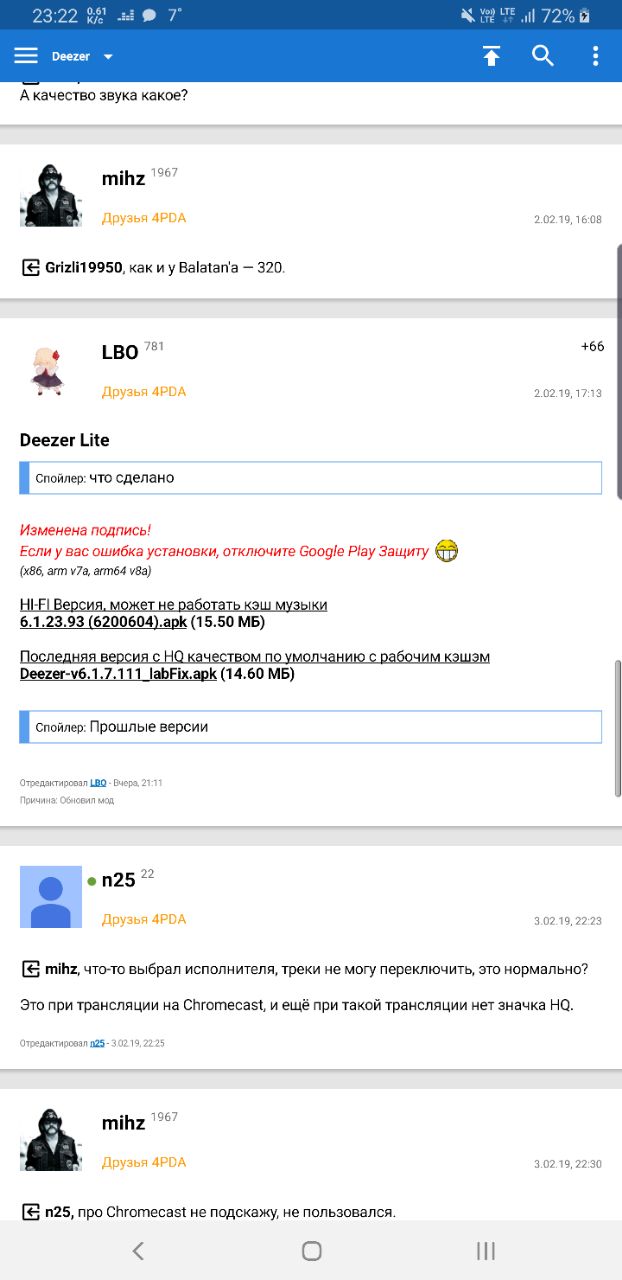622x1280 pixels.
Task: Open Android recent apps button
Action: [x=486, y=1250]
